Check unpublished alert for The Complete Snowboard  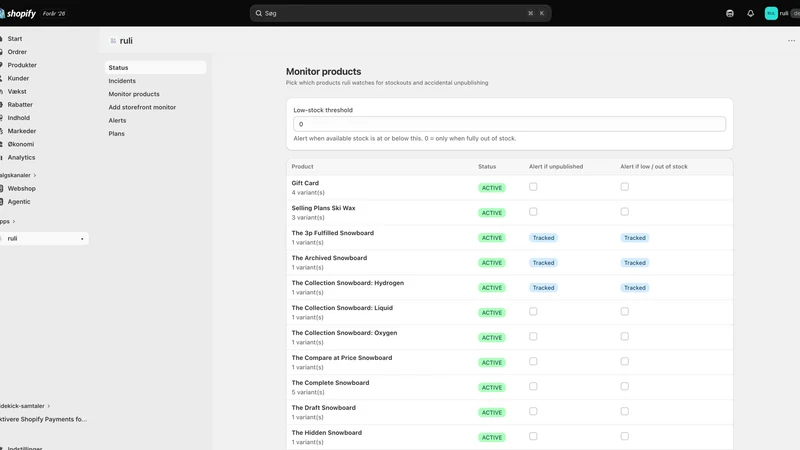pyautogui.click(x=533, y=386)
